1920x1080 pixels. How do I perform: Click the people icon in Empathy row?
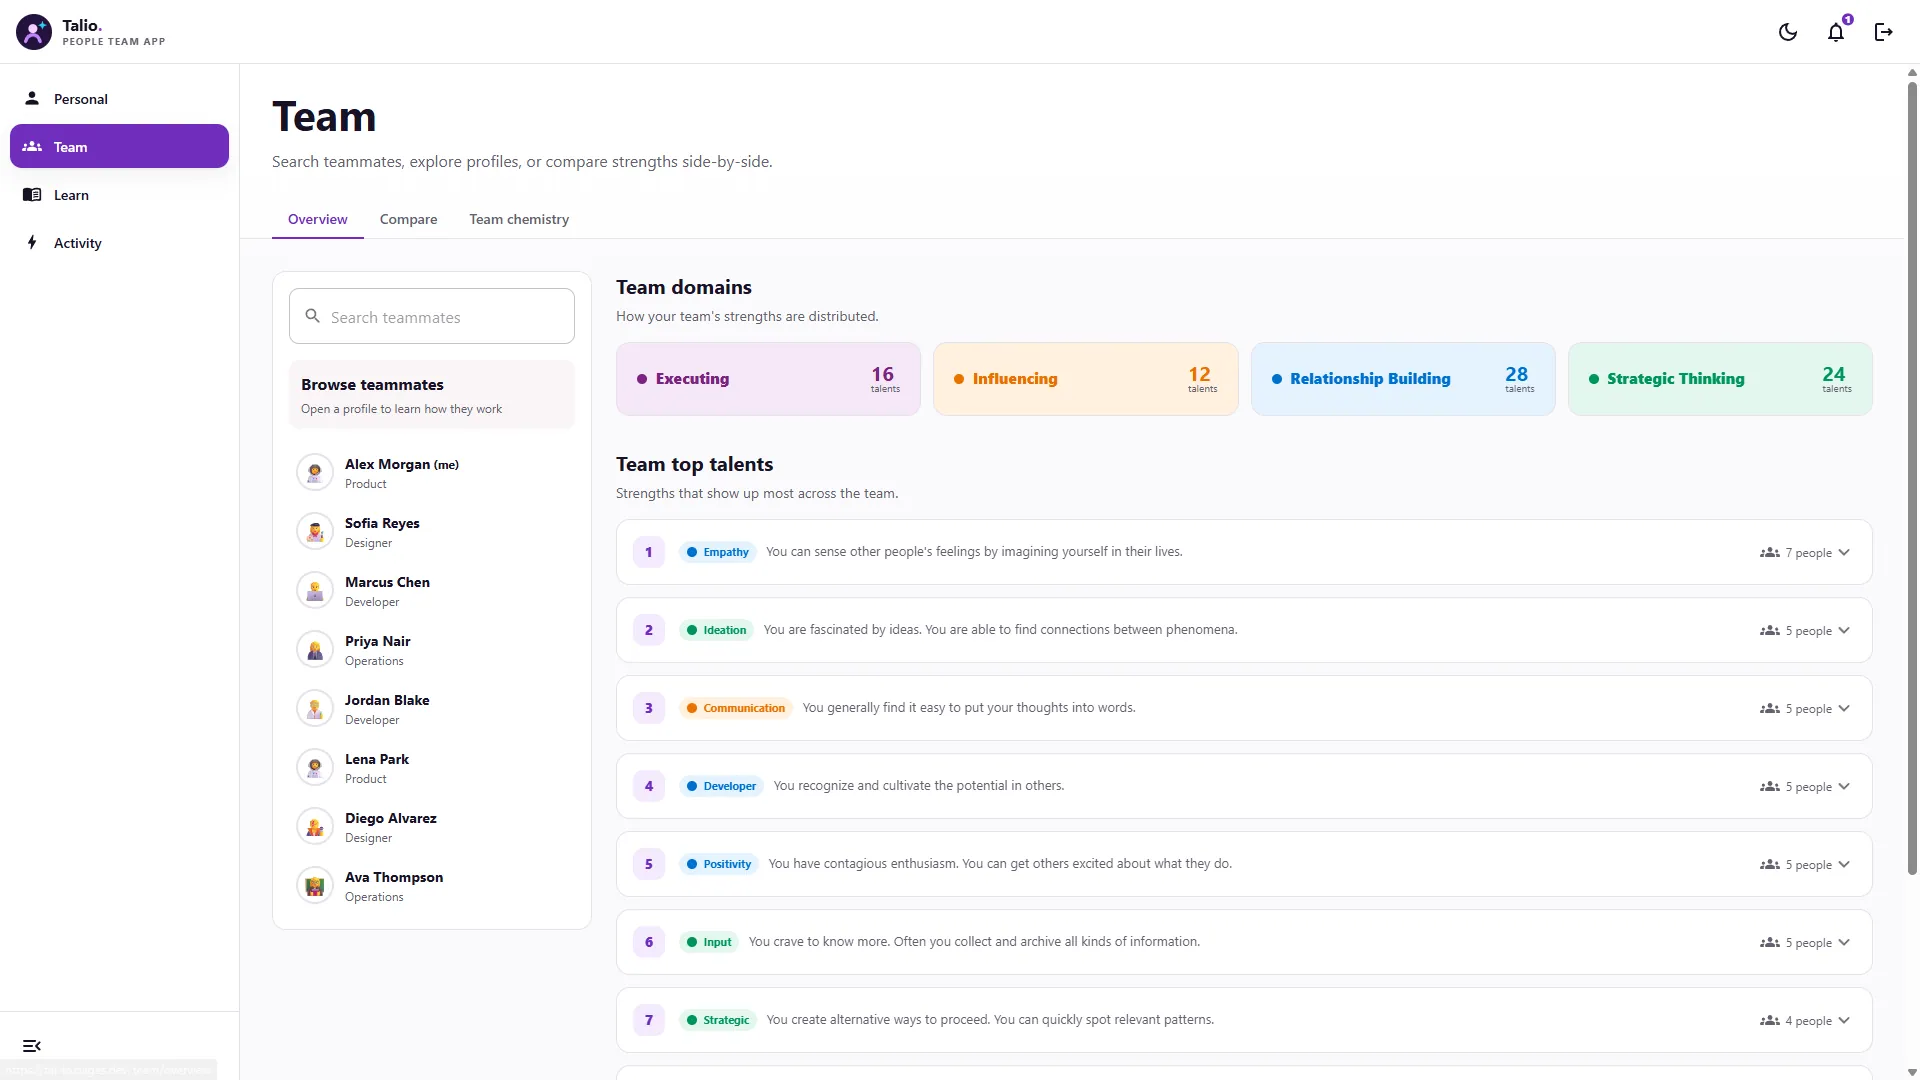(1769, 552)
